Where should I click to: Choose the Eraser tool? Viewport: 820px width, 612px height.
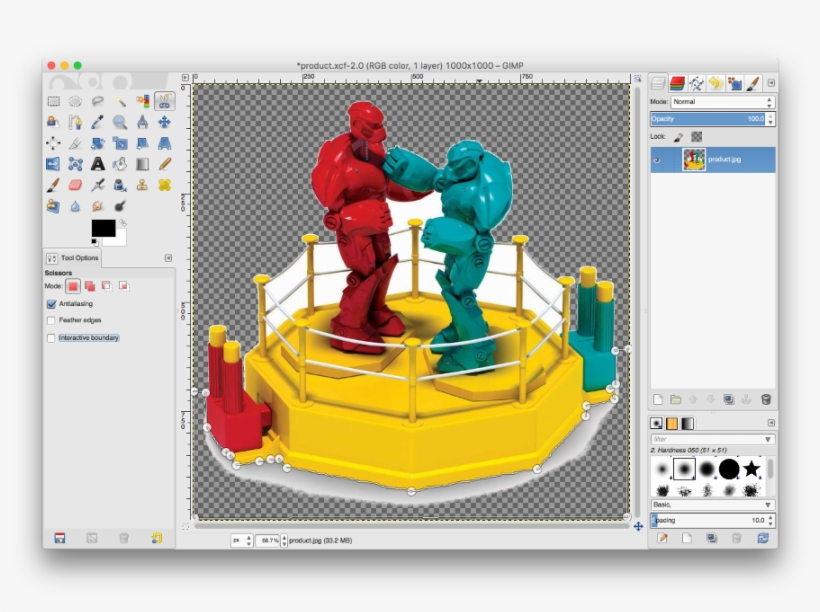75,185
